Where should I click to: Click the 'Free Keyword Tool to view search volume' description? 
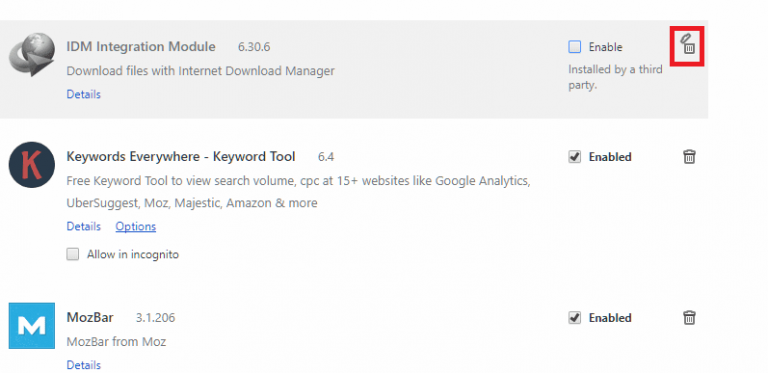(298, 191)
